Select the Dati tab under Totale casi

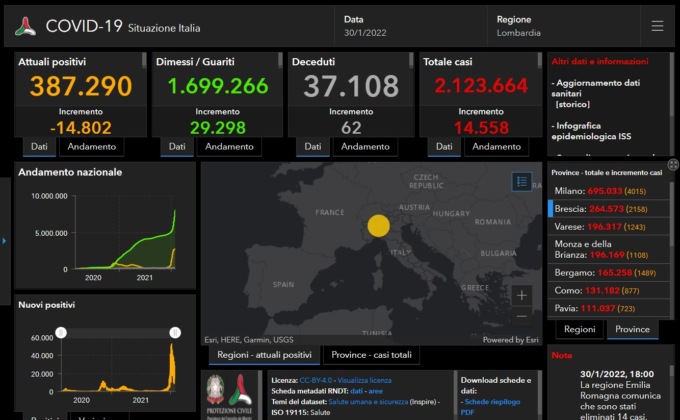click(x=444, y=147)
